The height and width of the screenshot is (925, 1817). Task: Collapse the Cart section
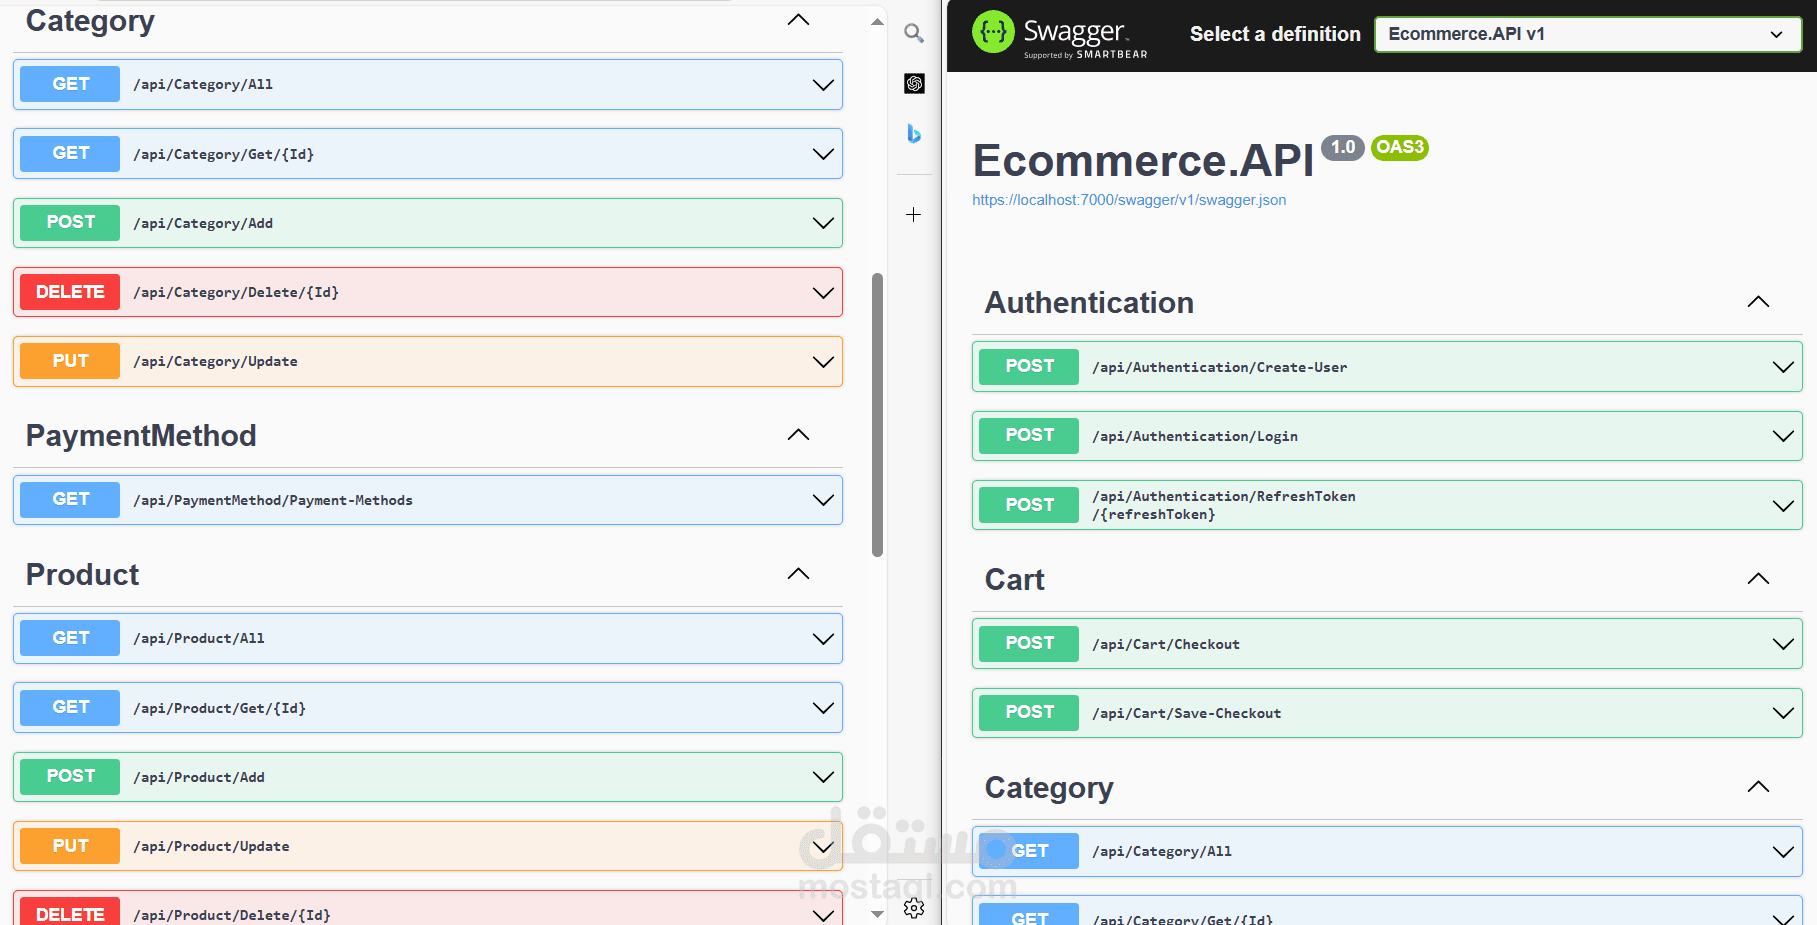click(x=1758, y=579)
